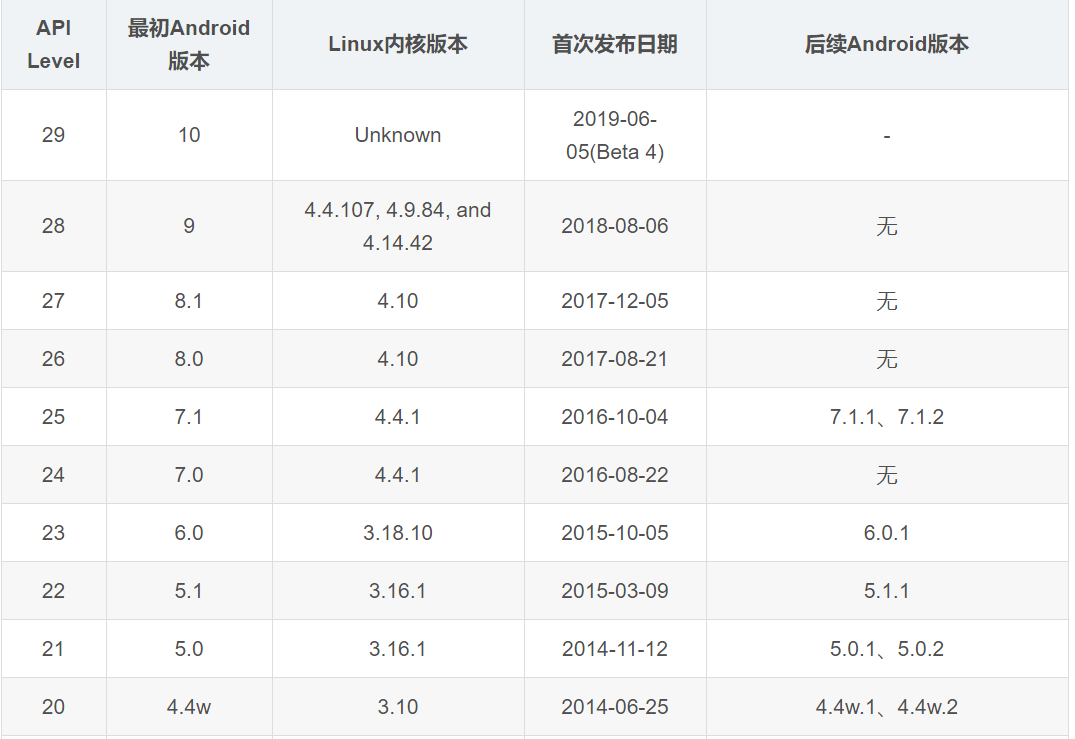Click 无 in the API 28 row
The height and width of the screenshot is (739, 1075).
(887, 226)
